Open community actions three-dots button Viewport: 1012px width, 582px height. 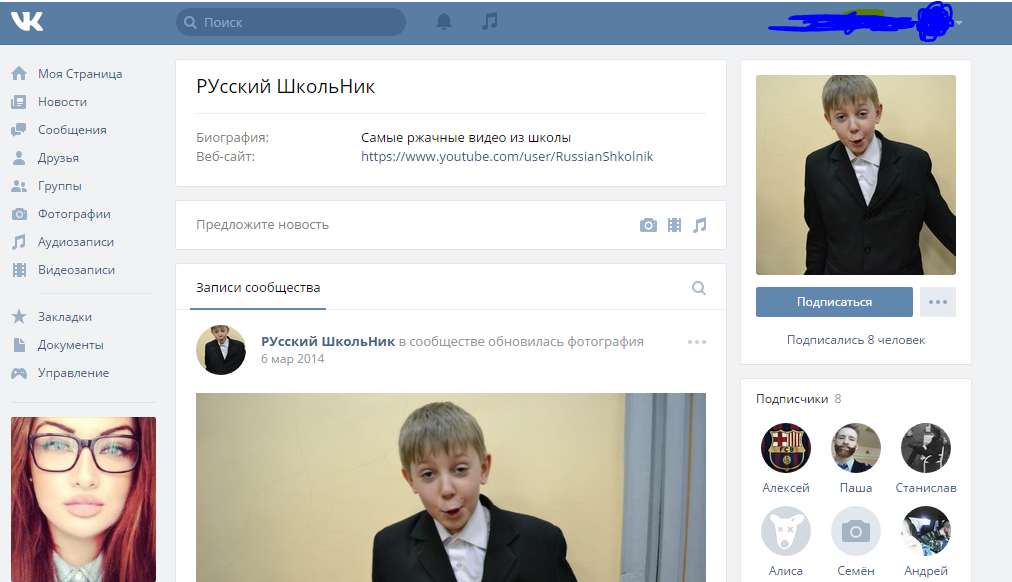click(x=938, y=302)
